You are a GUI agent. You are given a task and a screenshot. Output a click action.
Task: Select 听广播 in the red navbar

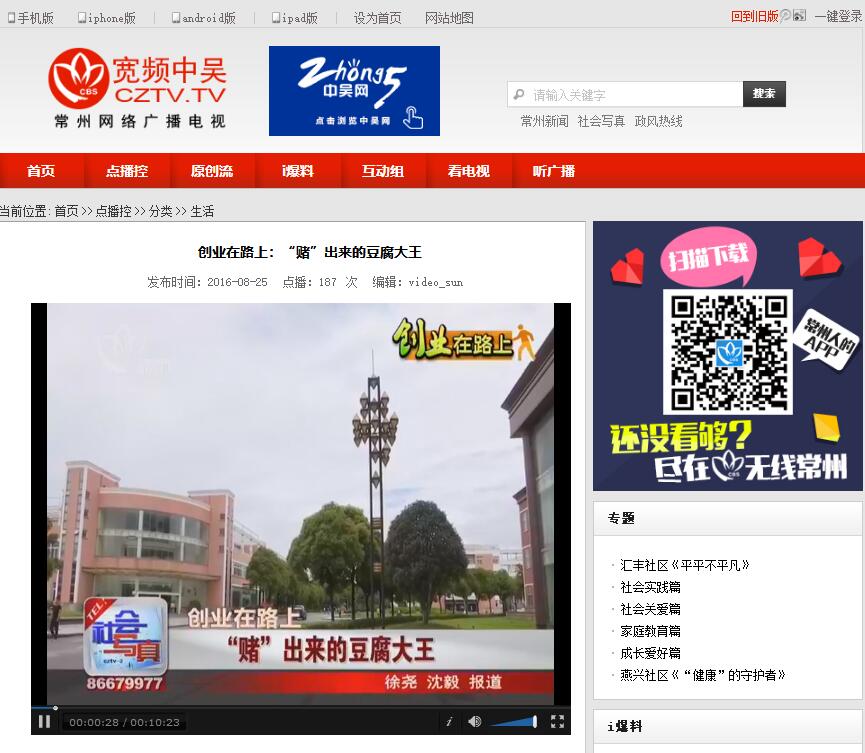coord(553,171)
